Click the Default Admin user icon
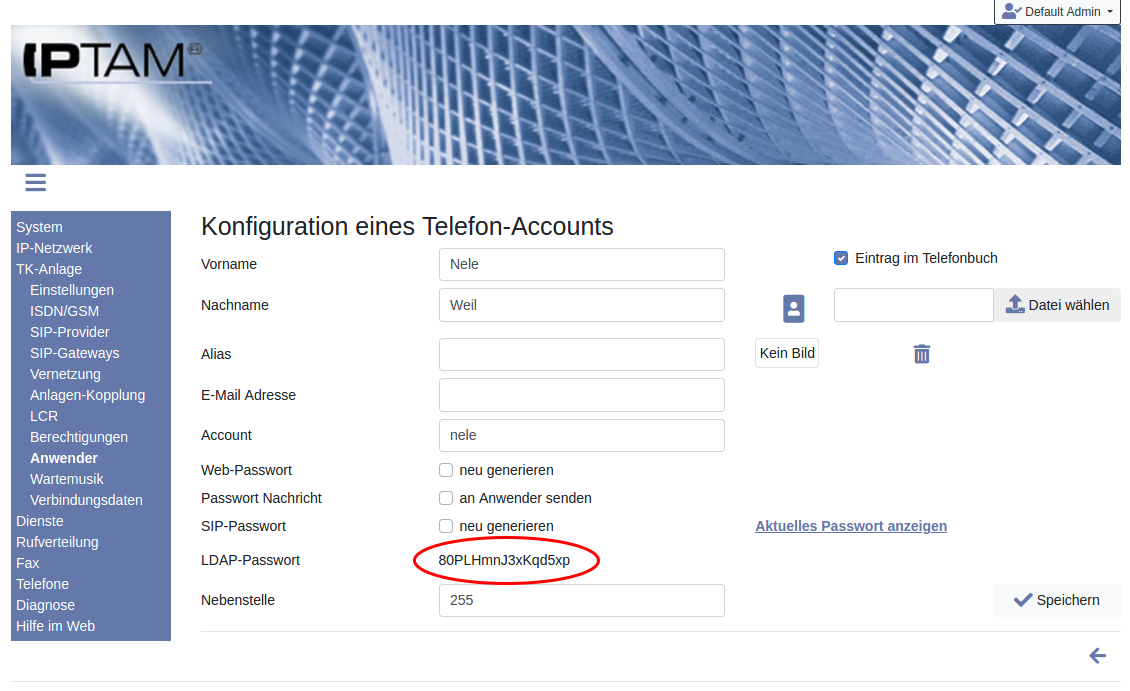This screenshot has width=1130, height=691. tap(1011, 12)
